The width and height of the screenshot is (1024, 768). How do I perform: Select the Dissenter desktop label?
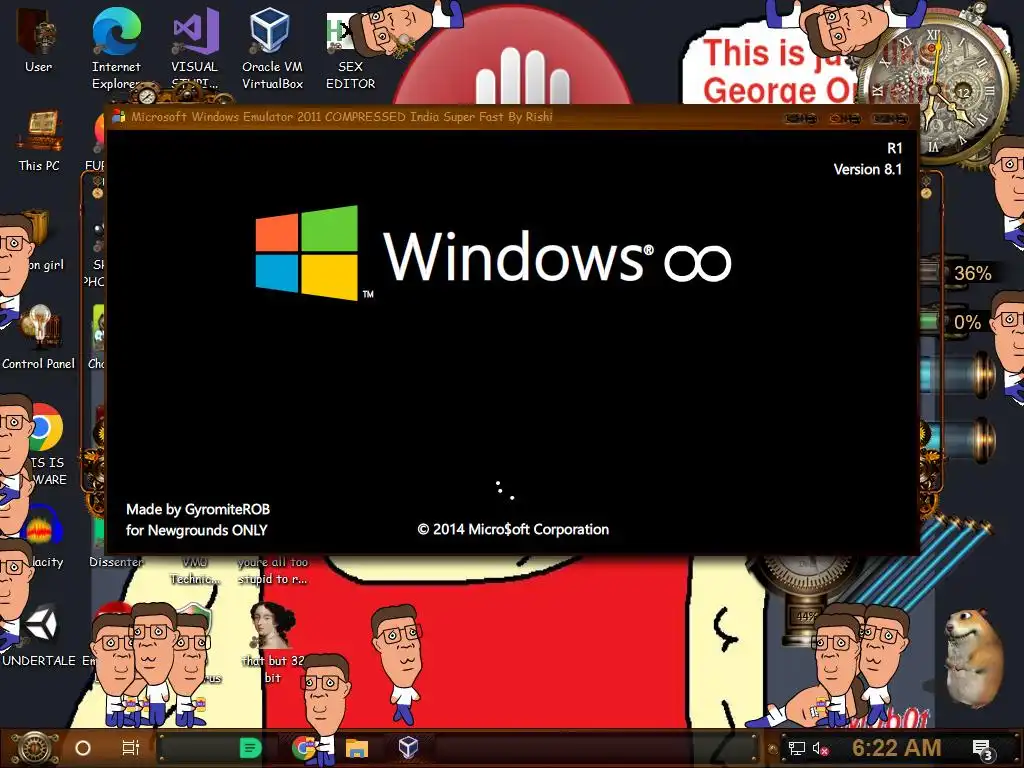[116, 562]
